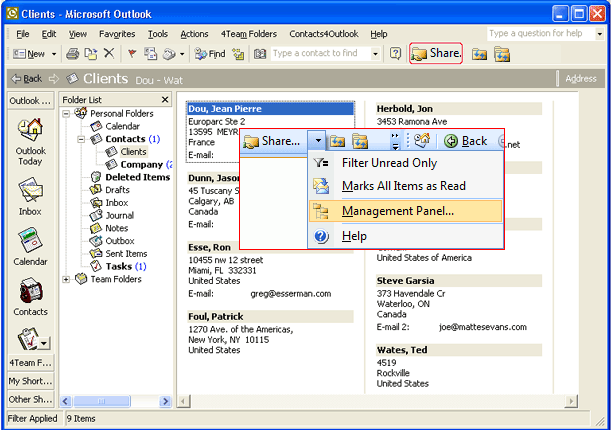611x430 pixels.
Task: Click Filter Unread Only menu item
Action: [406, 163]
